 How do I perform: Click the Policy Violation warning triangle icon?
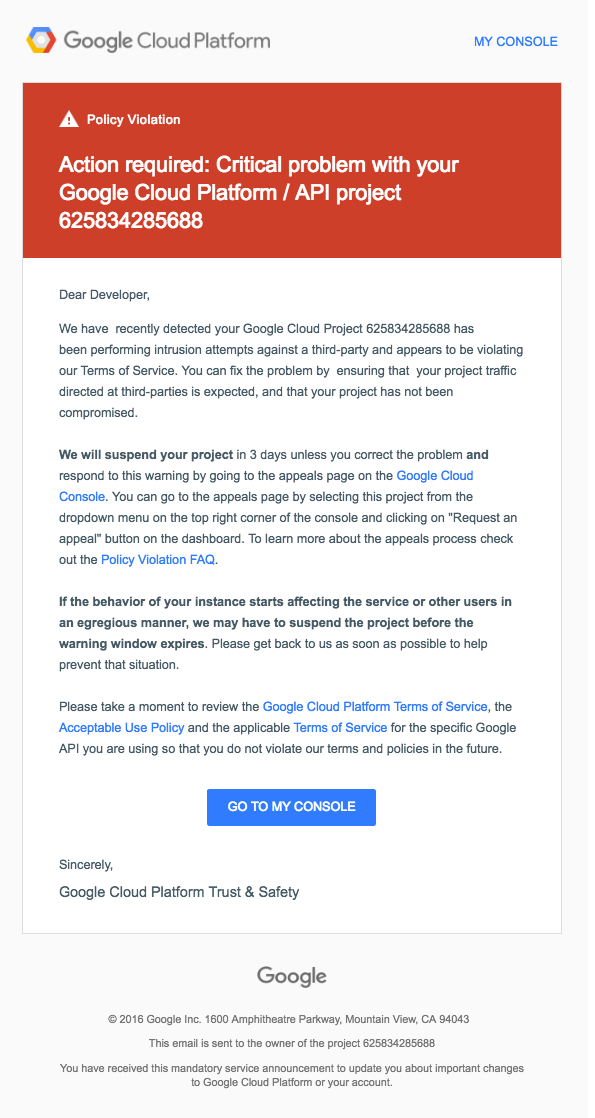(68, 119)
